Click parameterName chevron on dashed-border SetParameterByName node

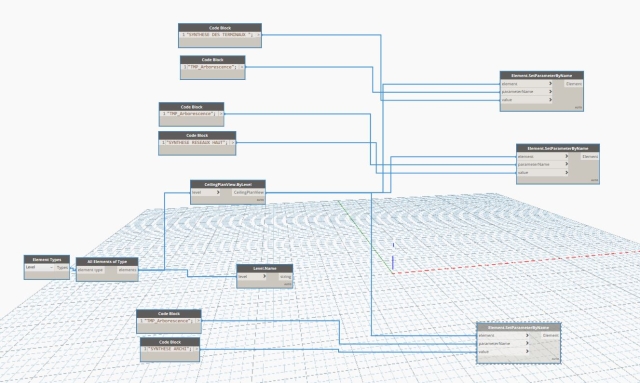point(527,343)
